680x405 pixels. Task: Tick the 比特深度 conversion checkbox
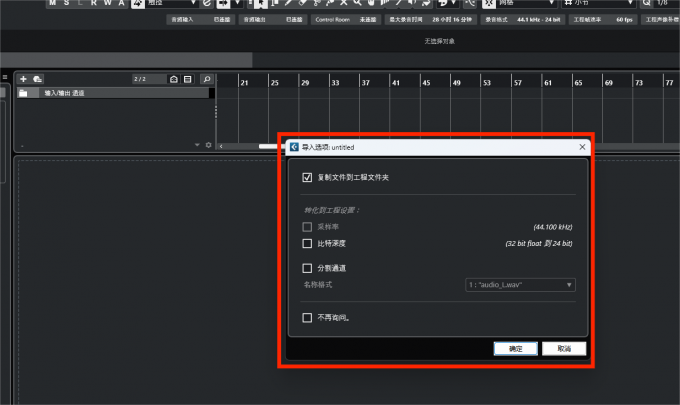[x=307, y=243]
